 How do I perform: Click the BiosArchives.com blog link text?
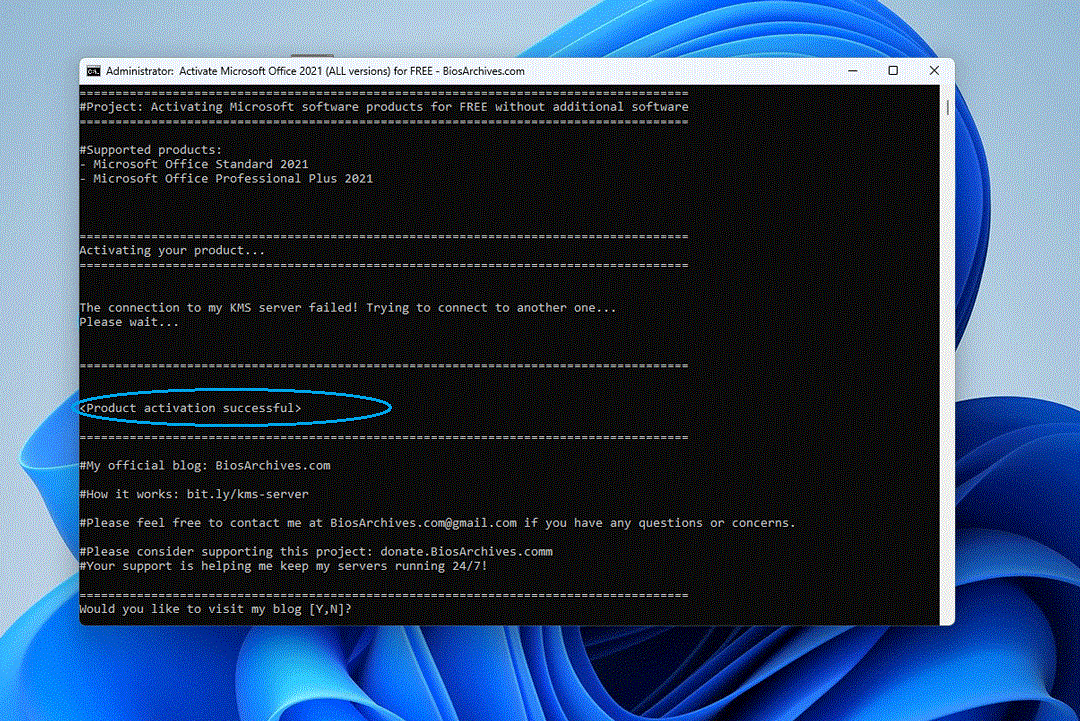(273, 465)
